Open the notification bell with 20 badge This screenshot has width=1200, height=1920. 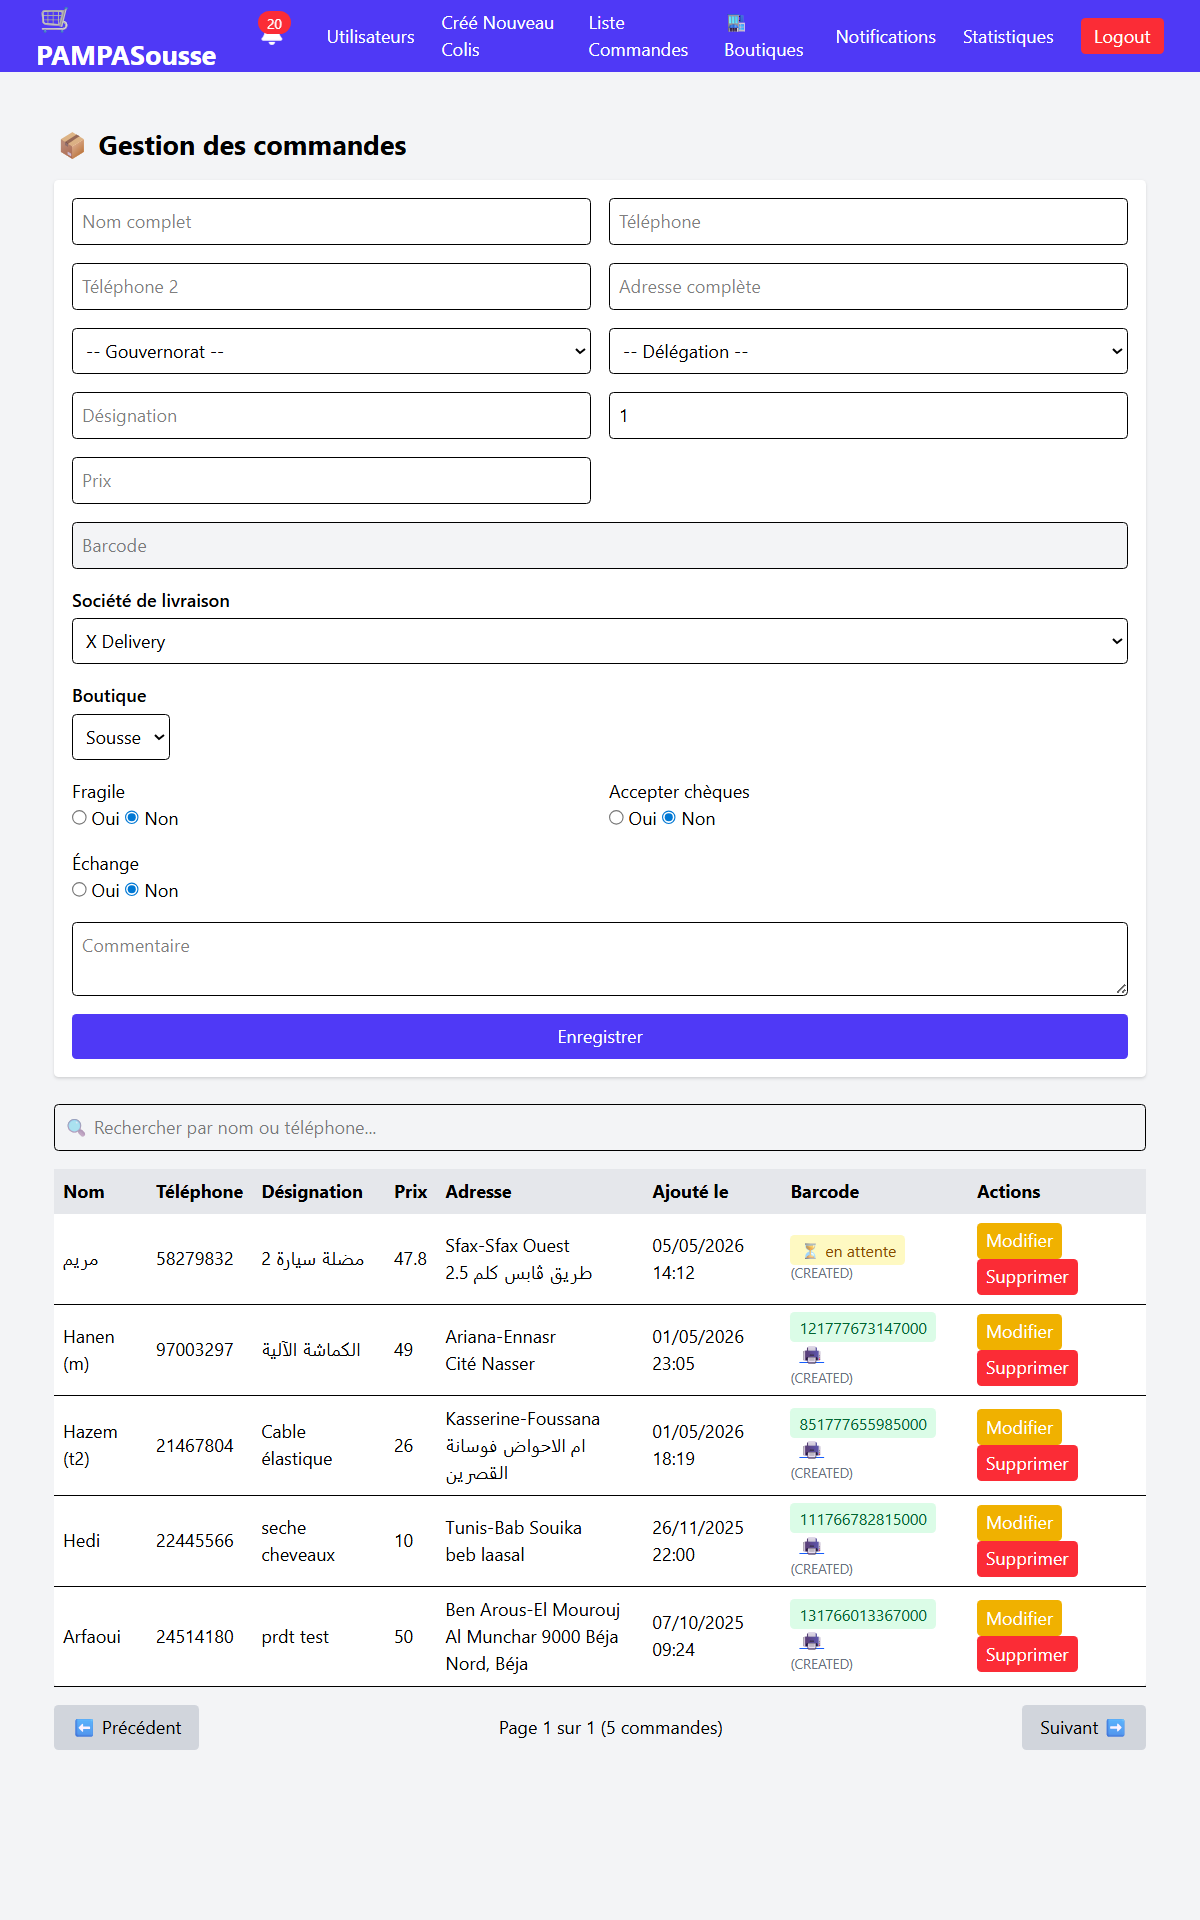(272, 30)
